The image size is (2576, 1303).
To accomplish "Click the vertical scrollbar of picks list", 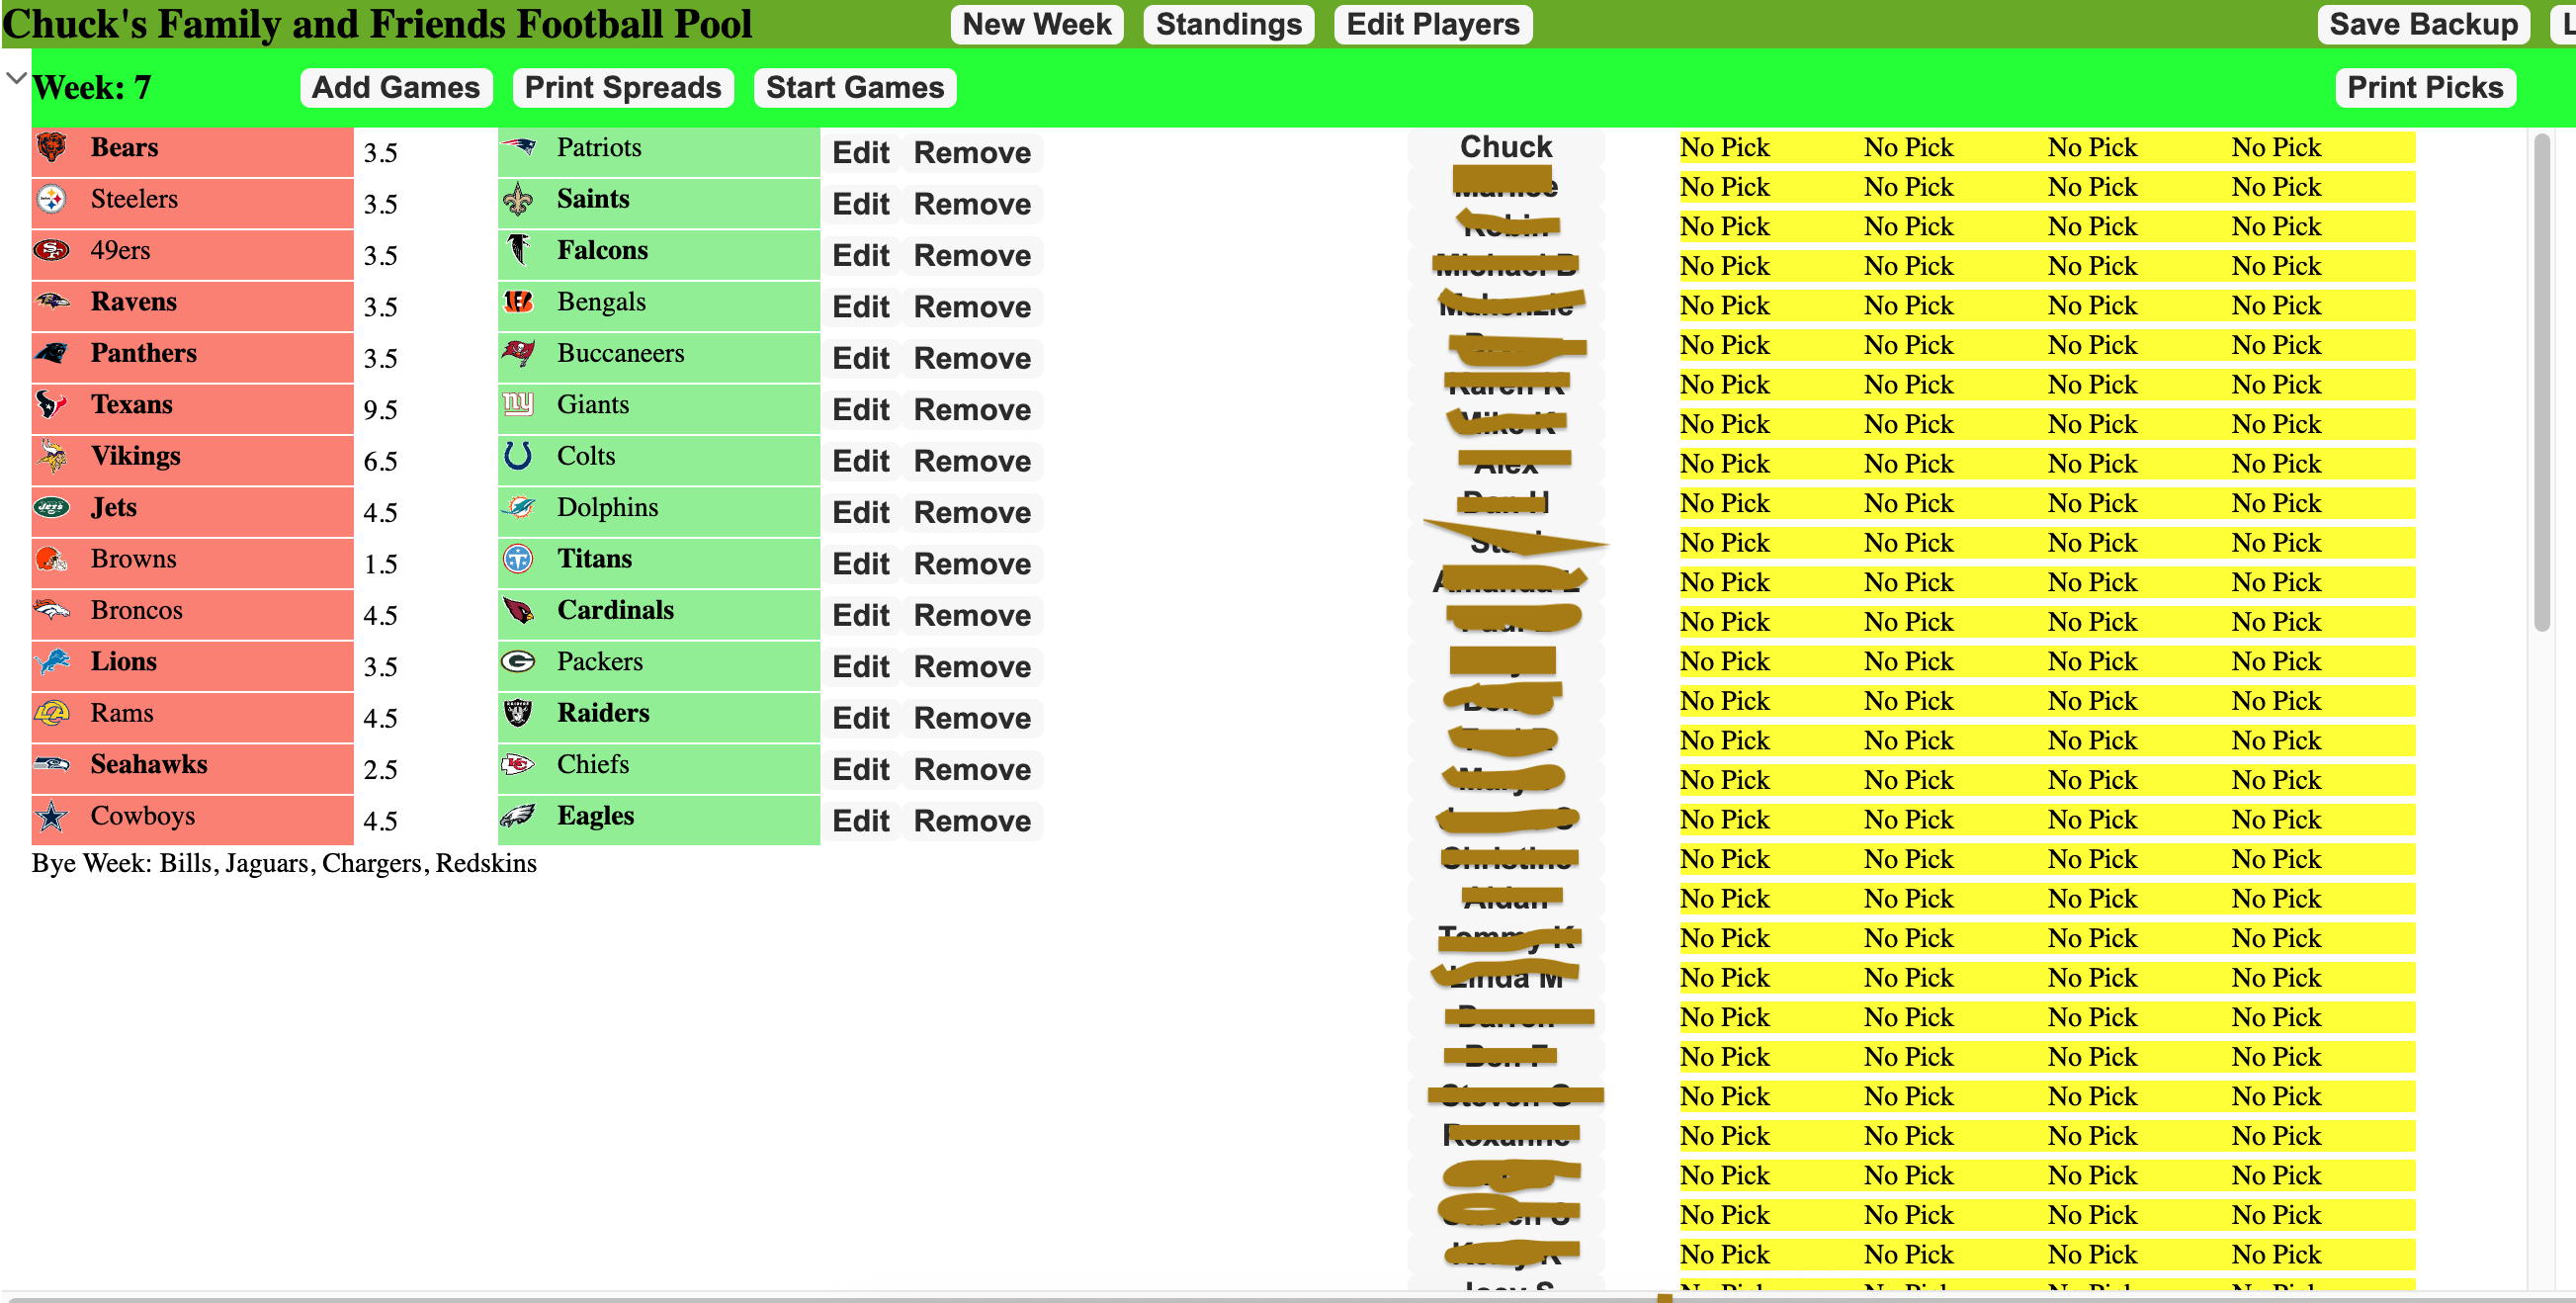I will click(x=2542, y=382).
